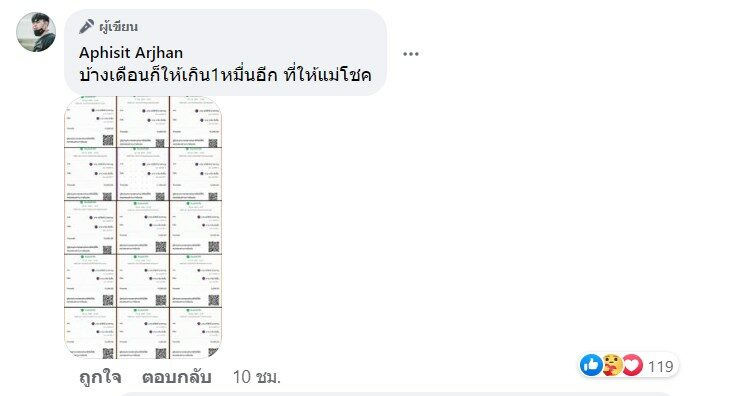The image size is (730, 396).
Task: Click the center slip of the collage
Action: (143, 228)
